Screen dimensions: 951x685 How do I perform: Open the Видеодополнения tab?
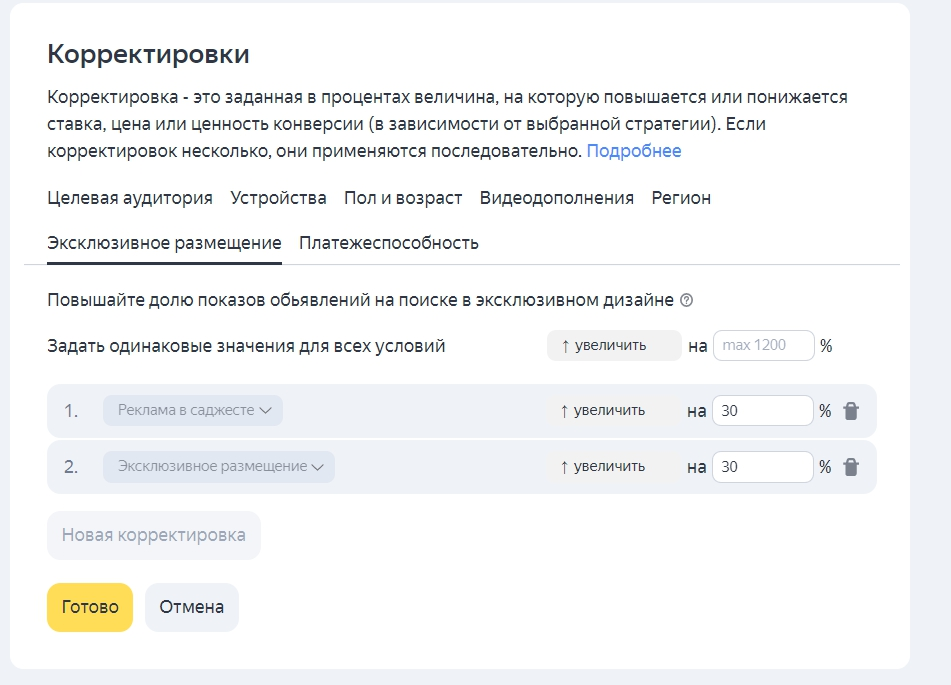point(557,198)
